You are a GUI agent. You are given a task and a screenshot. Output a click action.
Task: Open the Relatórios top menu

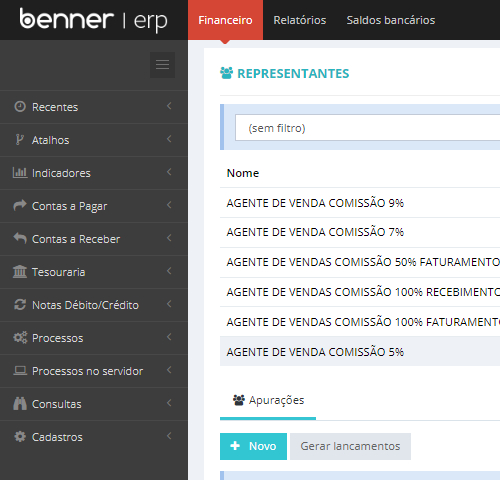click(x=300, y=20)
